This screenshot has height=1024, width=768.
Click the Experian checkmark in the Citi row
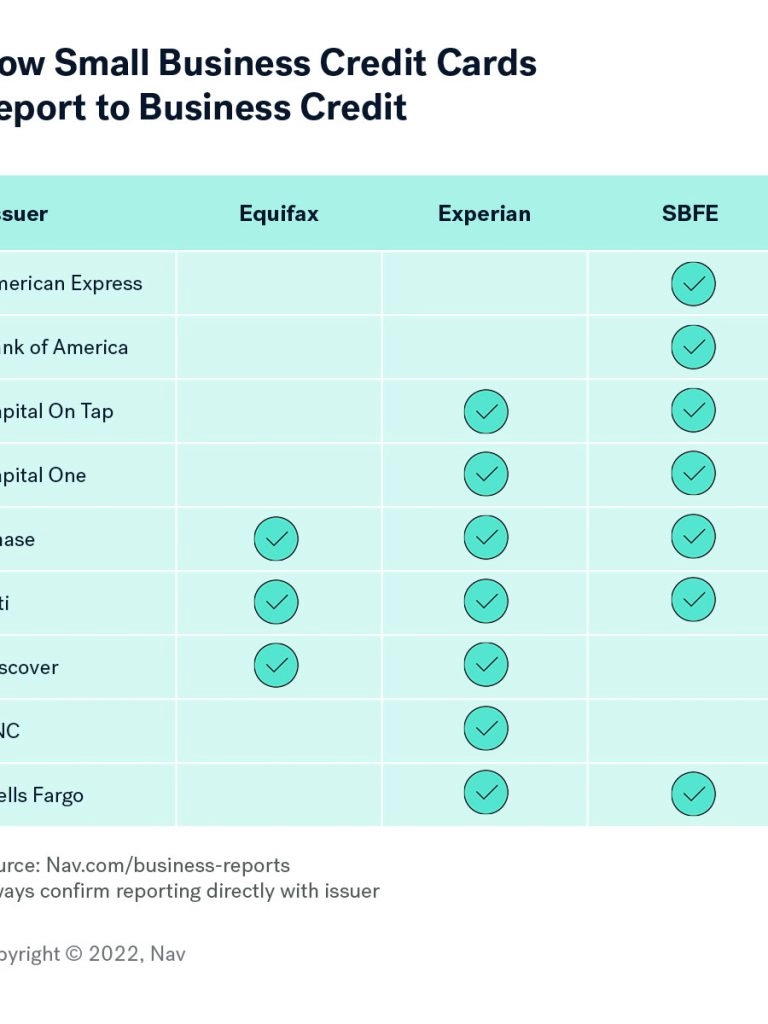(486, 602)
